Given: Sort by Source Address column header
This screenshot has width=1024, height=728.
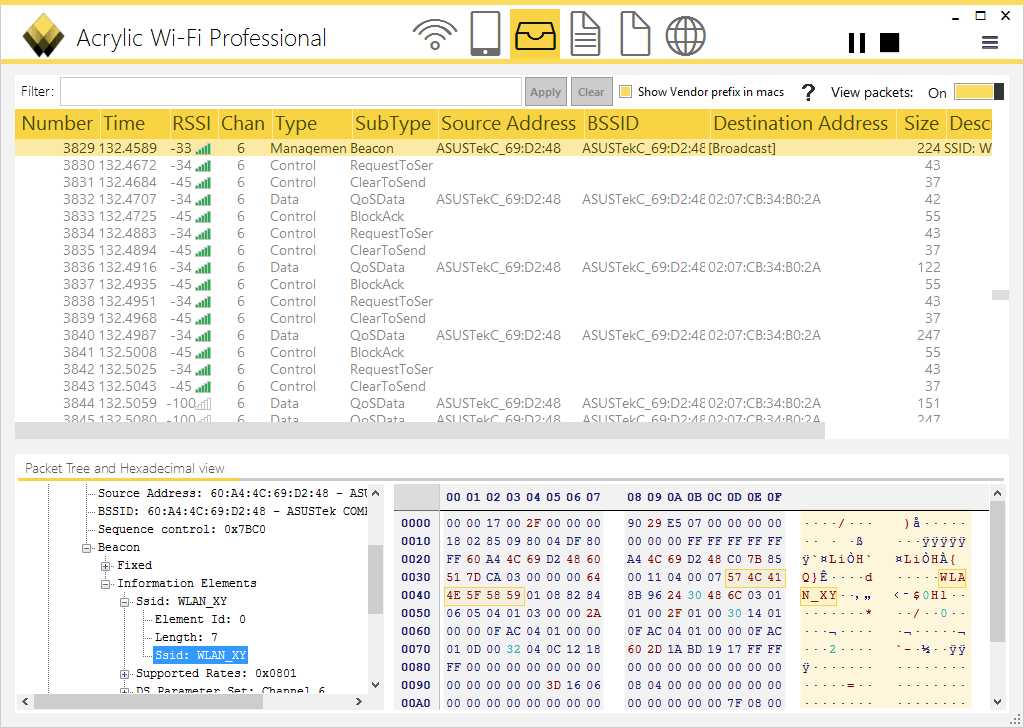Looking at the screenshot, I should (510, 123).
